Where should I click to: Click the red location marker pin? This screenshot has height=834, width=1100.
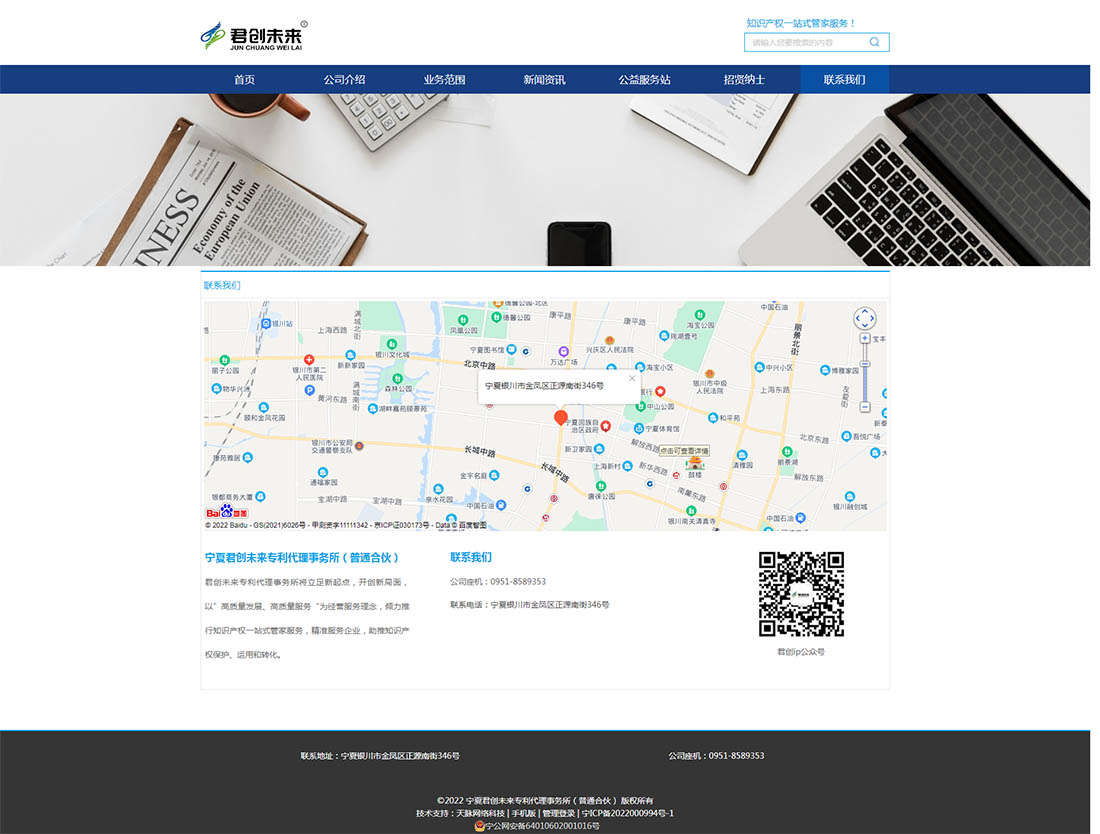click(x=561, y=417)
